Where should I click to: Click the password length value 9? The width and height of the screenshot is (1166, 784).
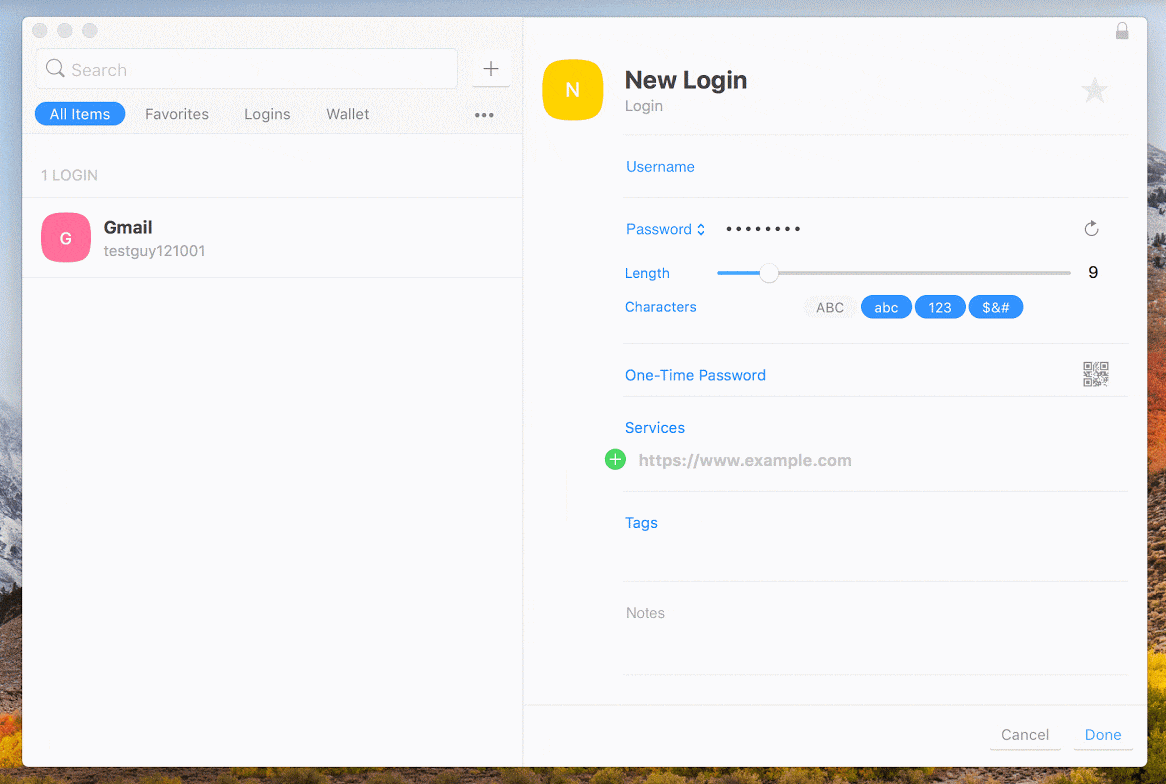(x=1093, y=272)
